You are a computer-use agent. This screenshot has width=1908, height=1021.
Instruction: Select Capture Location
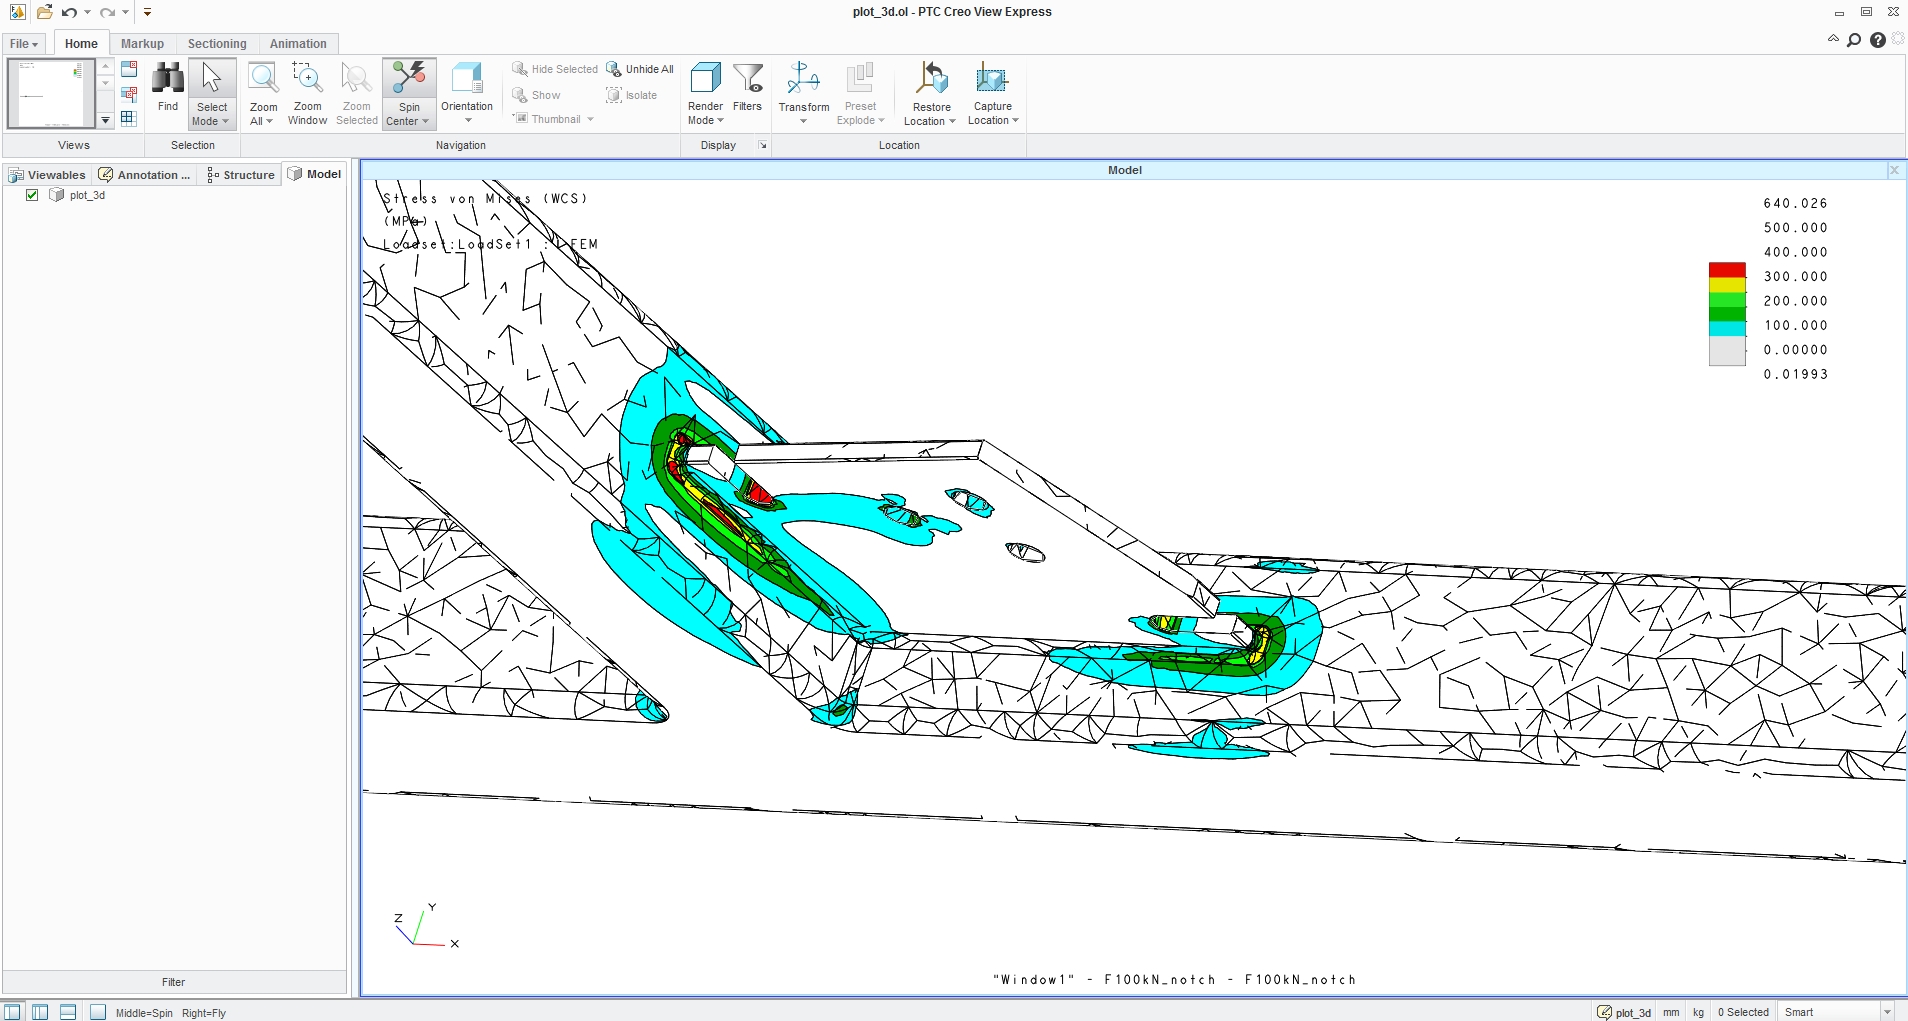click(991, 92)
